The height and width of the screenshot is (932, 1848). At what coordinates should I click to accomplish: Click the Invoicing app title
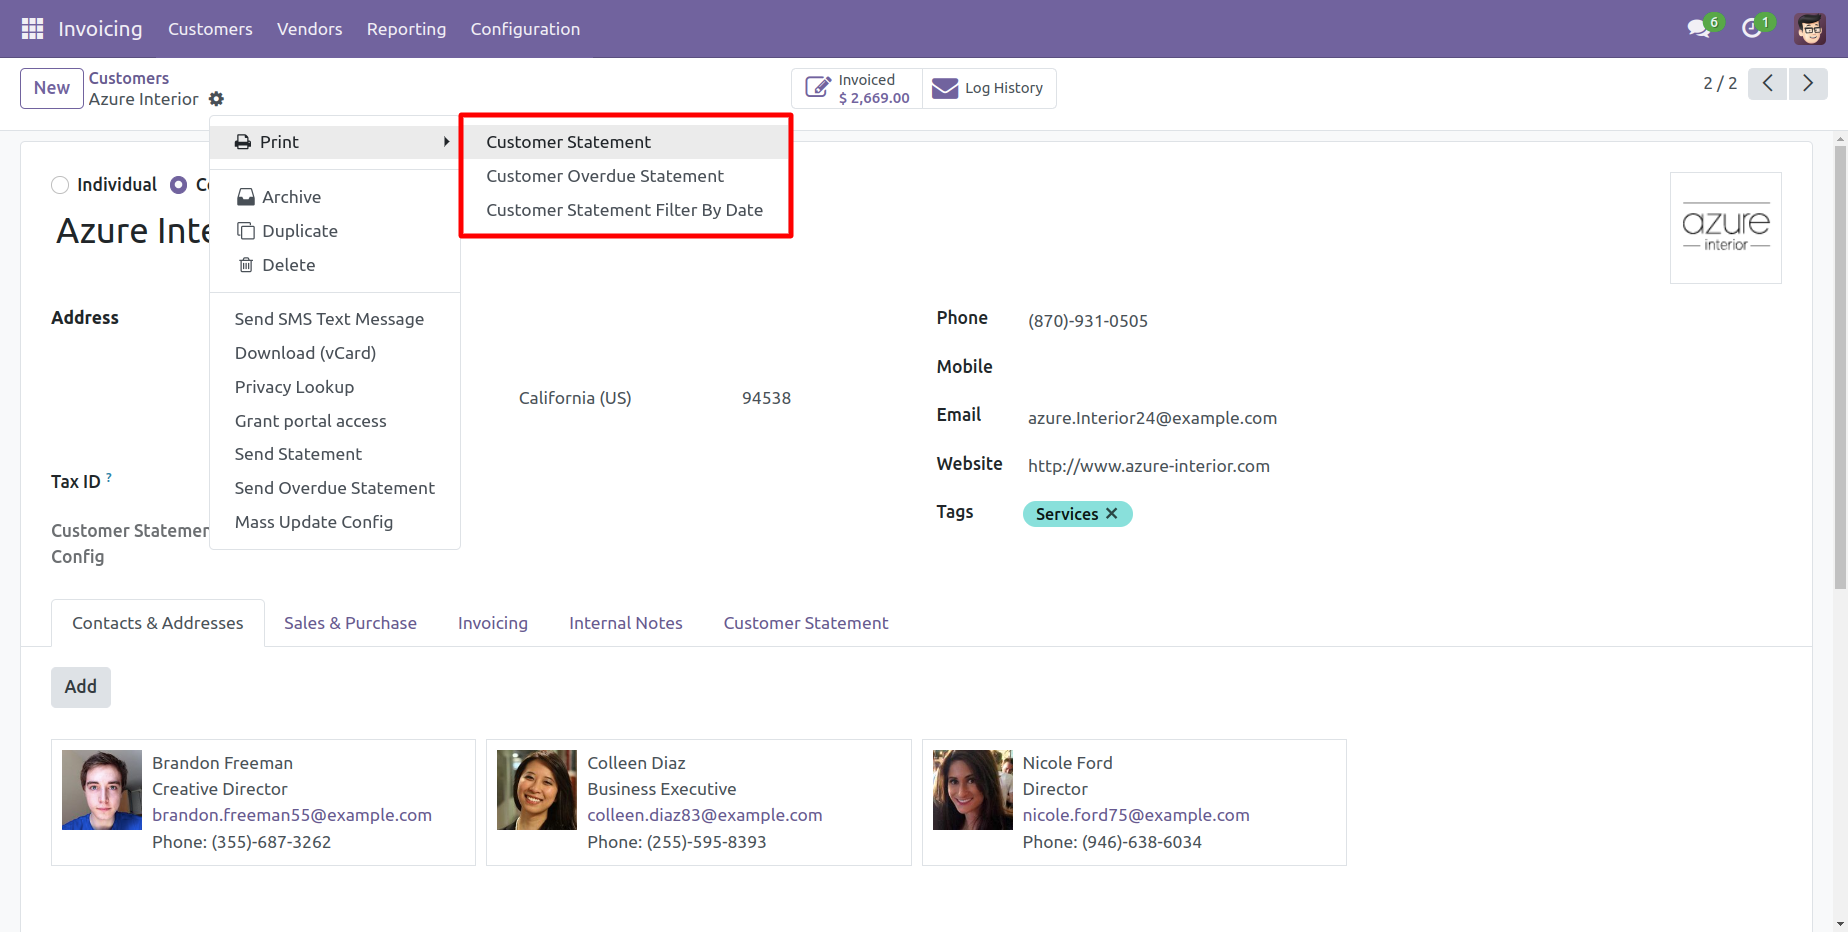(100, 29)
